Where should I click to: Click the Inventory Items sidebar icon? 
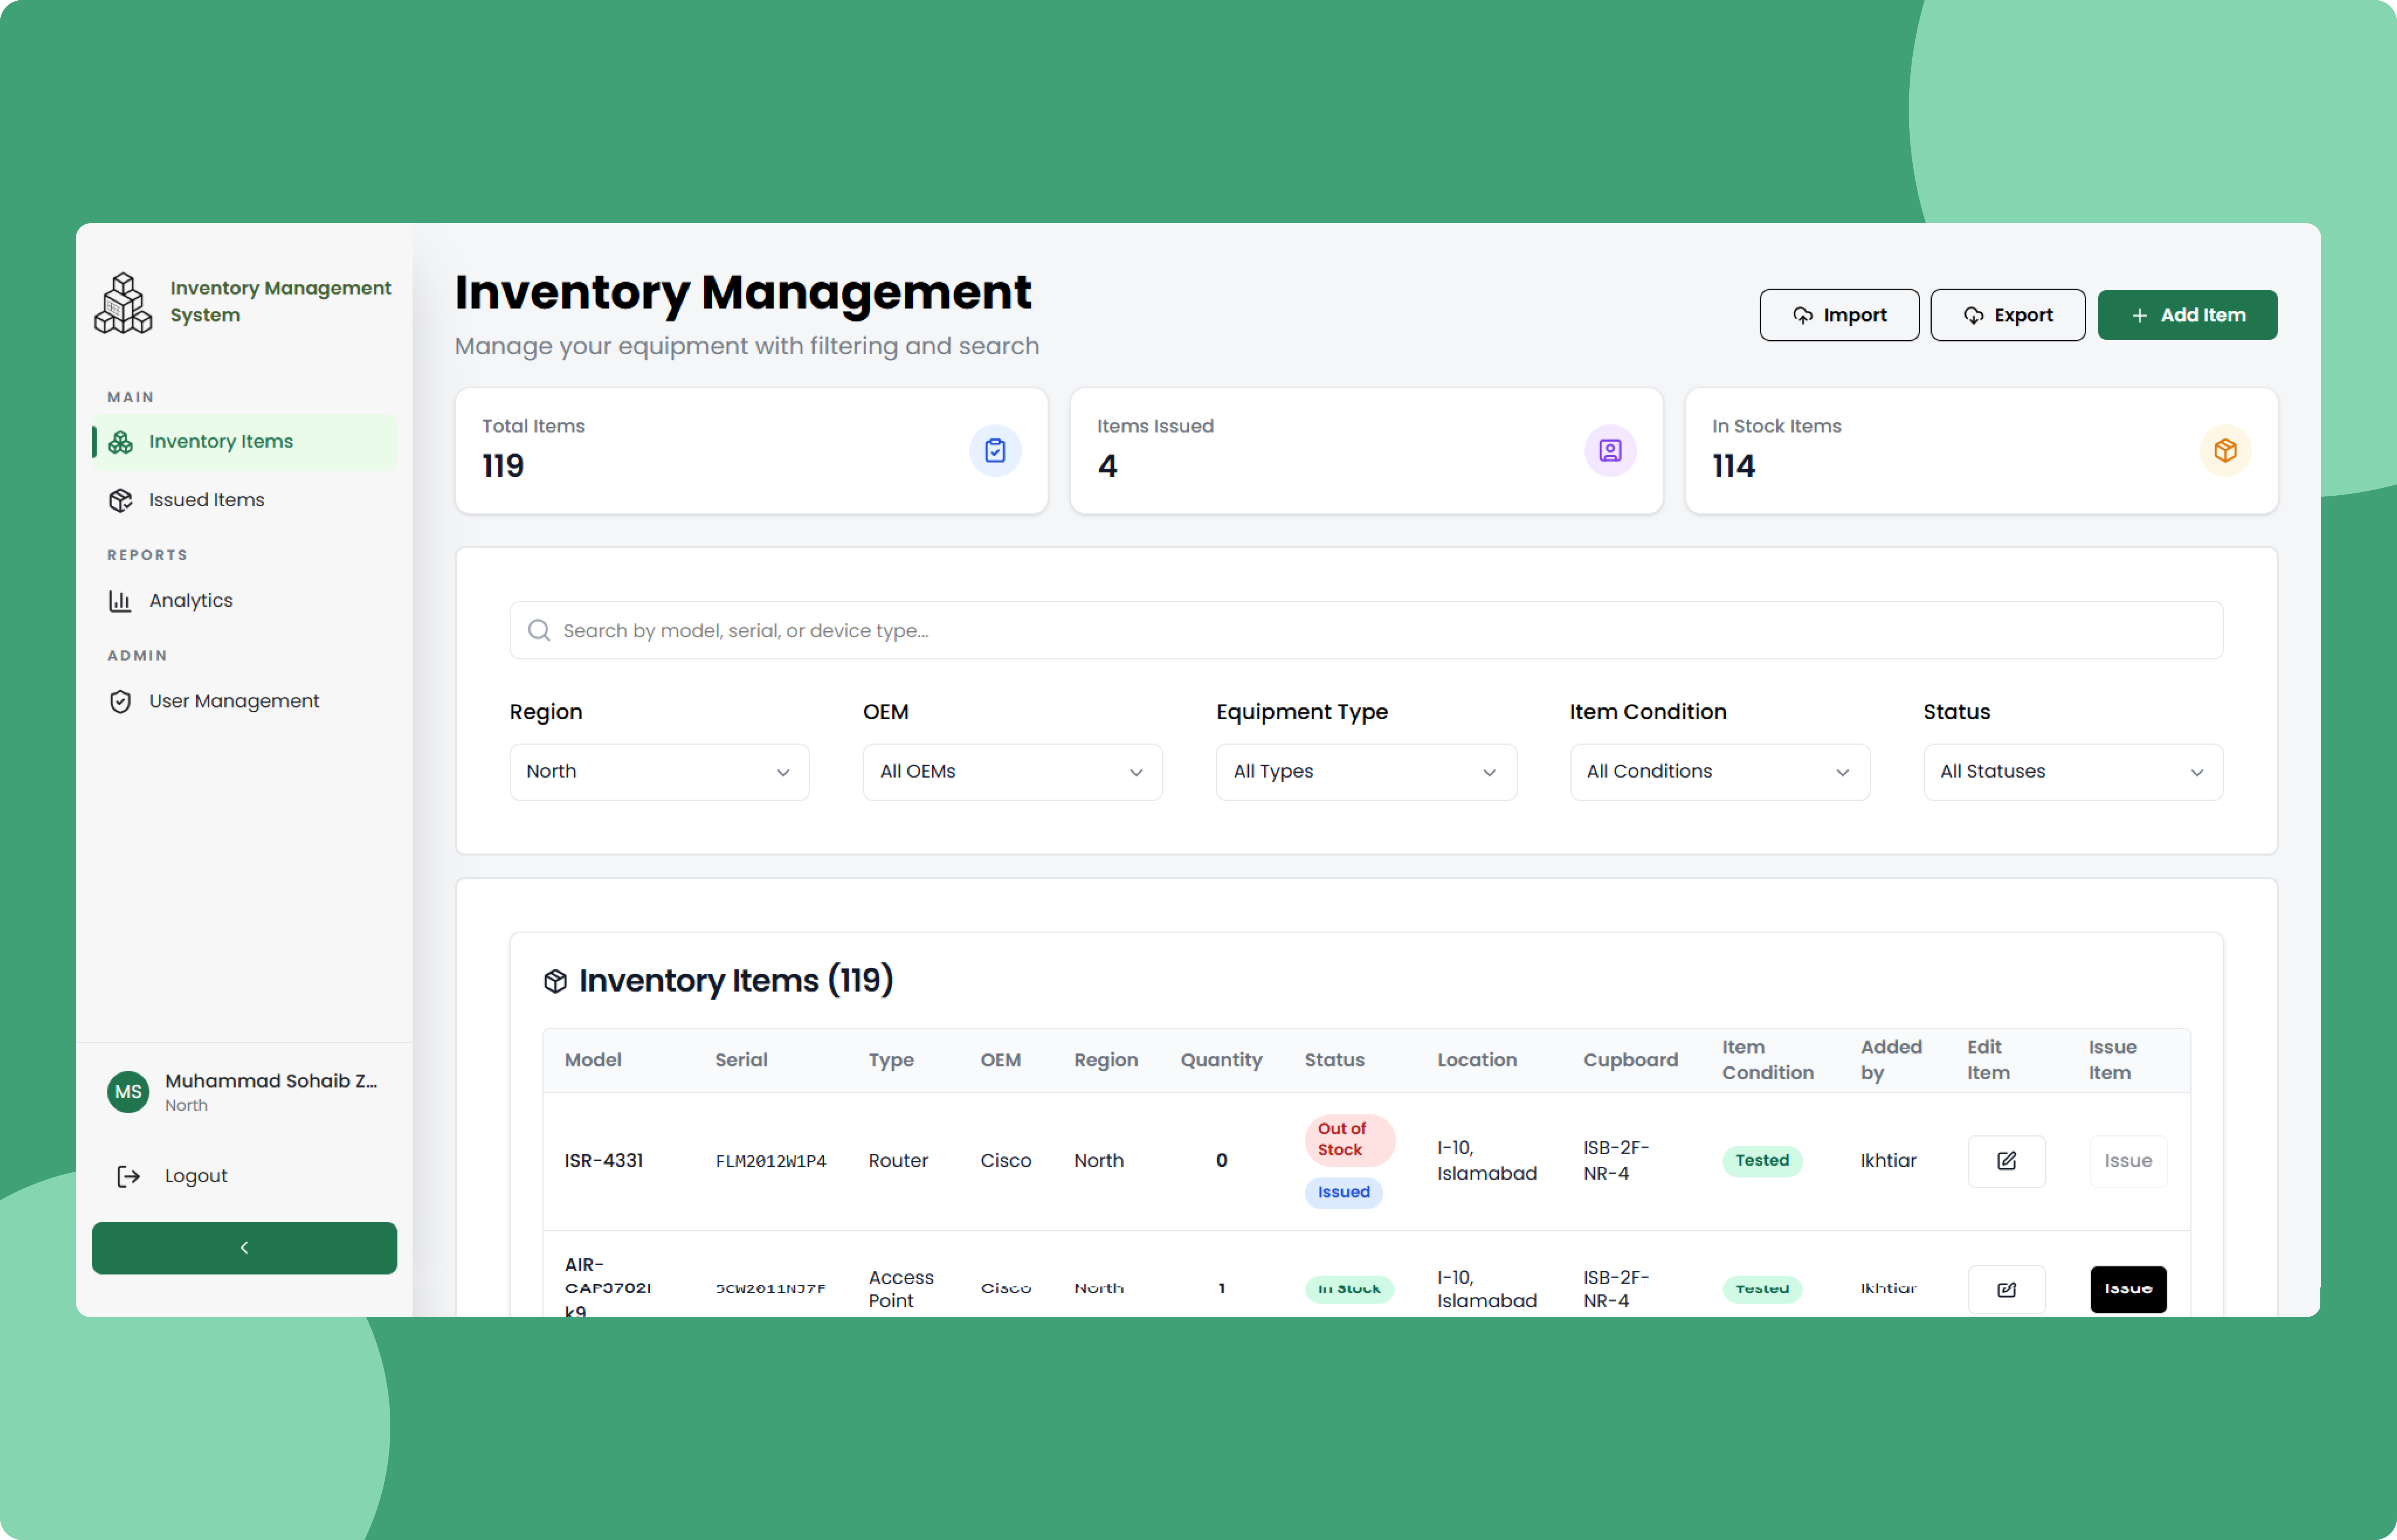[120, 442]
